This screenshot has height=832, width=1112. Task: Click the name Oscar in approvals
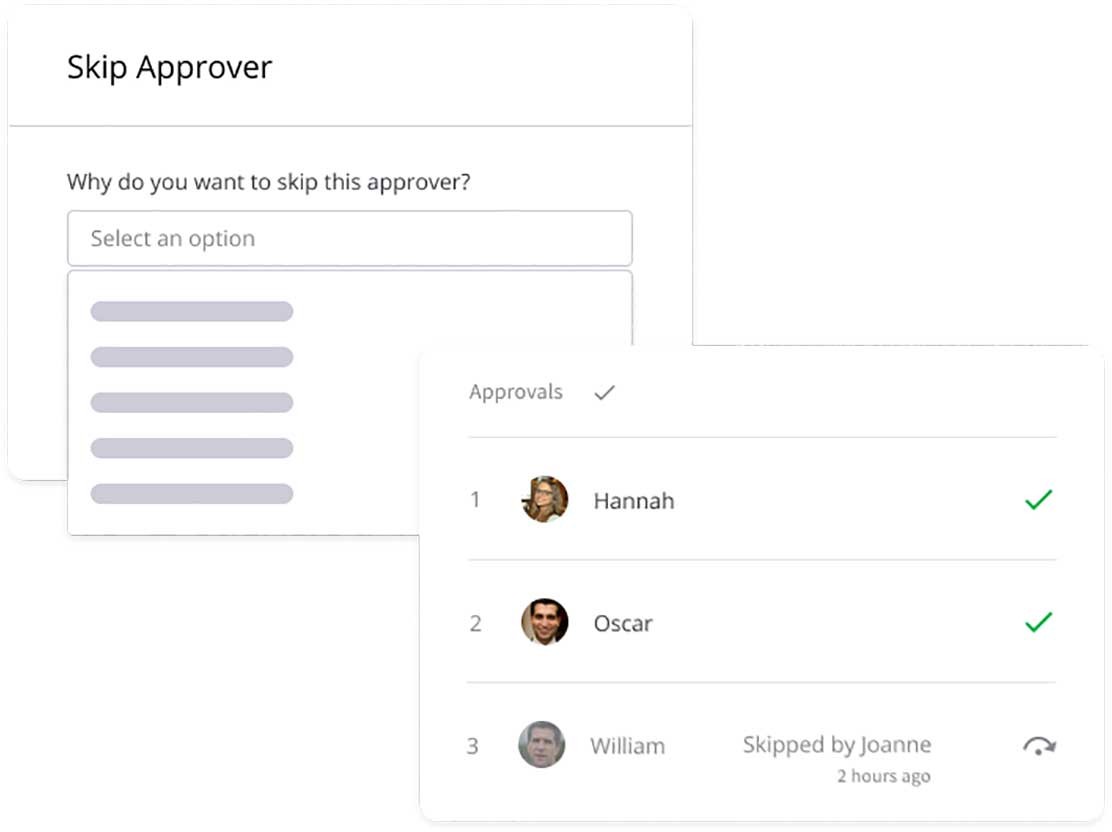[623, 623]
